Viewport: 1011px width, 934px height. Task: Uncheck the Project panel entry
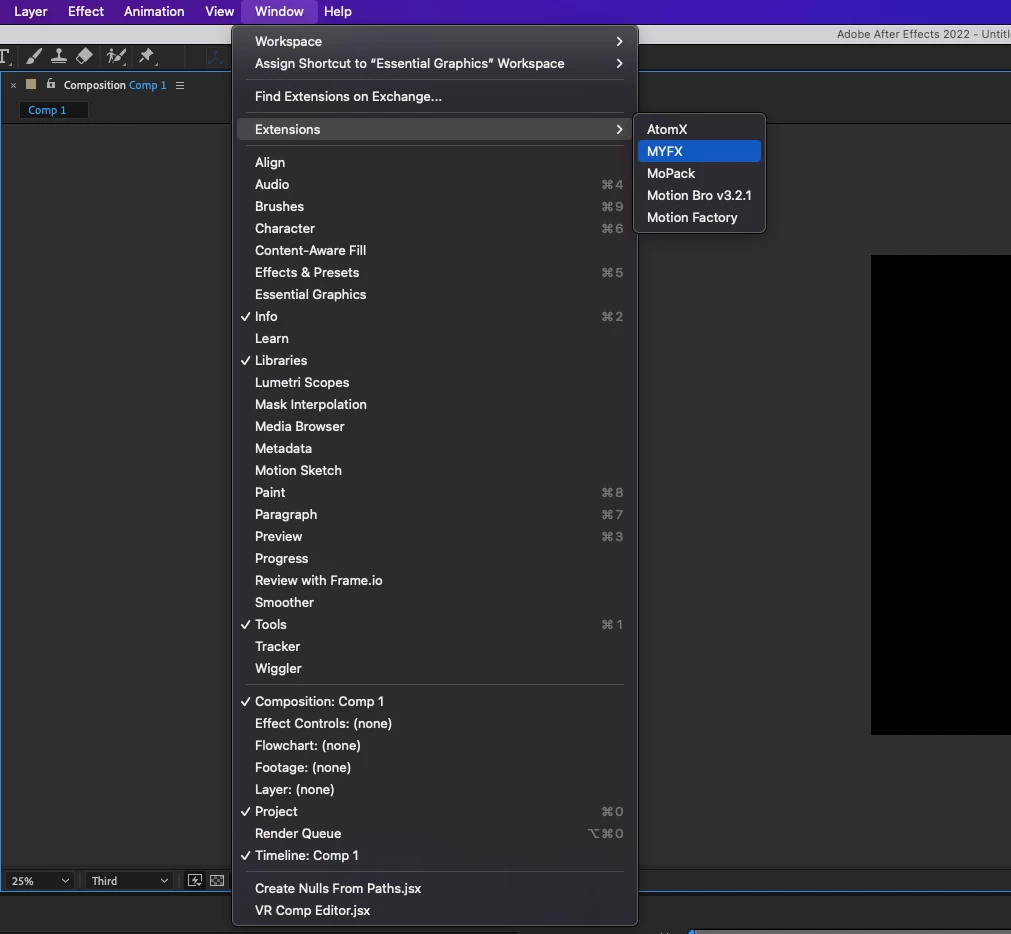pyautogui.click(x=435, y=811)
